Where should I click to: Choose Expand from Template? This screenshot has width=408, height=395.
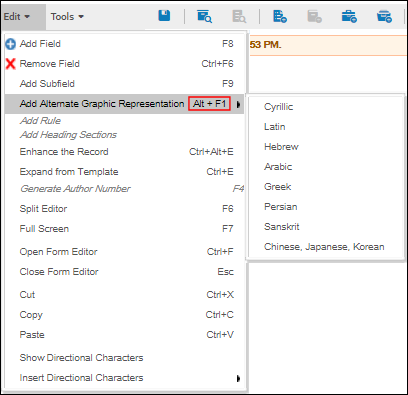125,172
